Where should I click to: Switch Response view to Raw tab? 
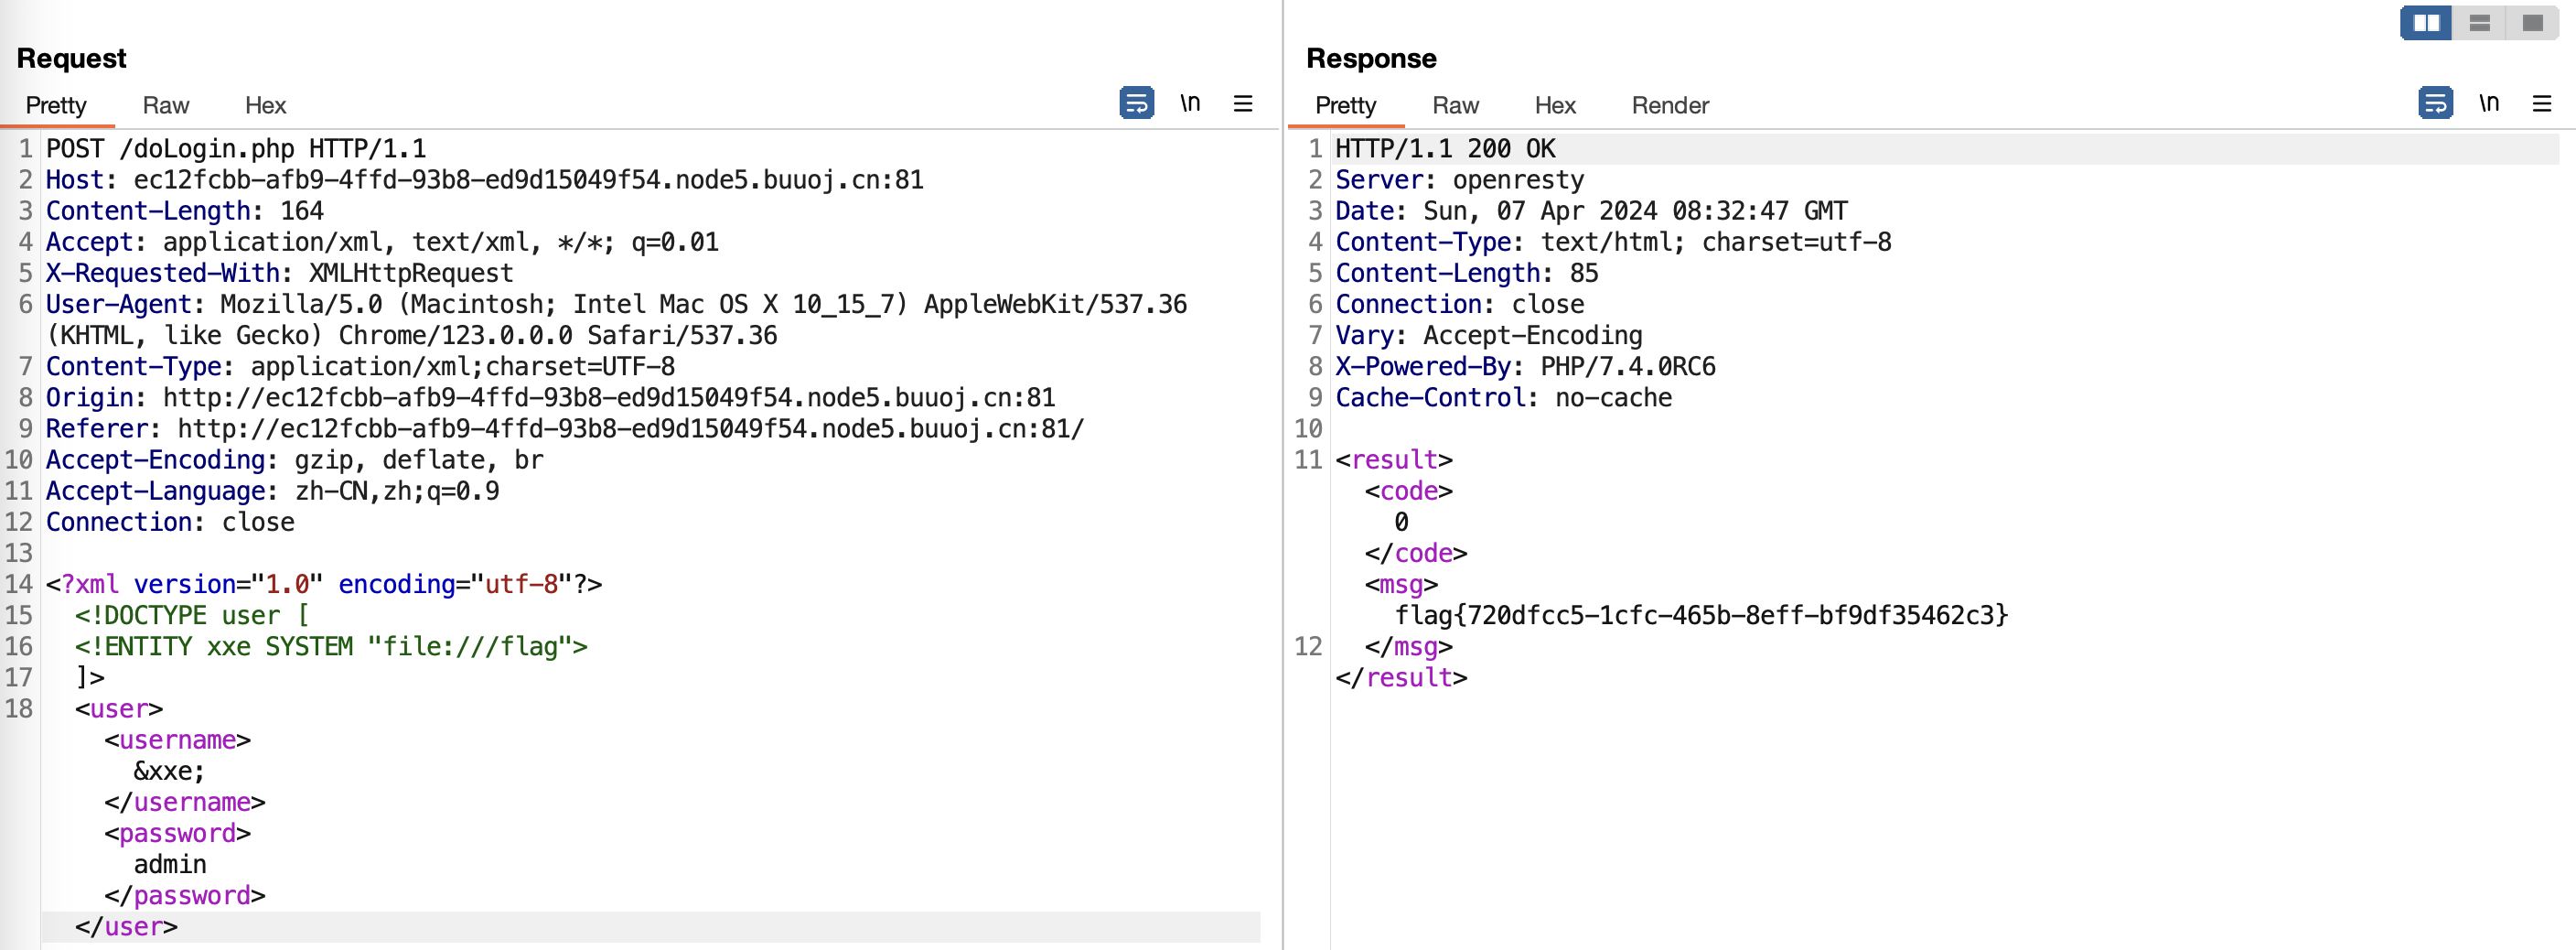coord(1456,105)
